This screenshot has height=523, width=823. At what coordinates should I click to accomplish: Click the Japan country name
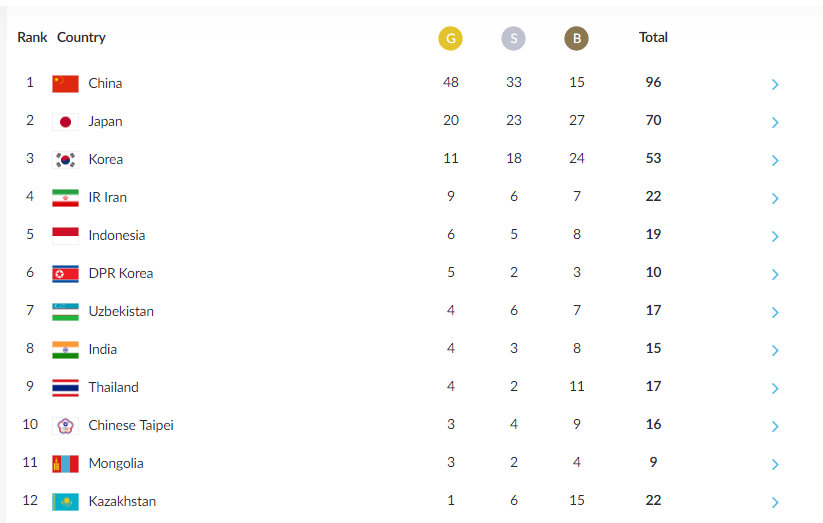click(105, 121)
